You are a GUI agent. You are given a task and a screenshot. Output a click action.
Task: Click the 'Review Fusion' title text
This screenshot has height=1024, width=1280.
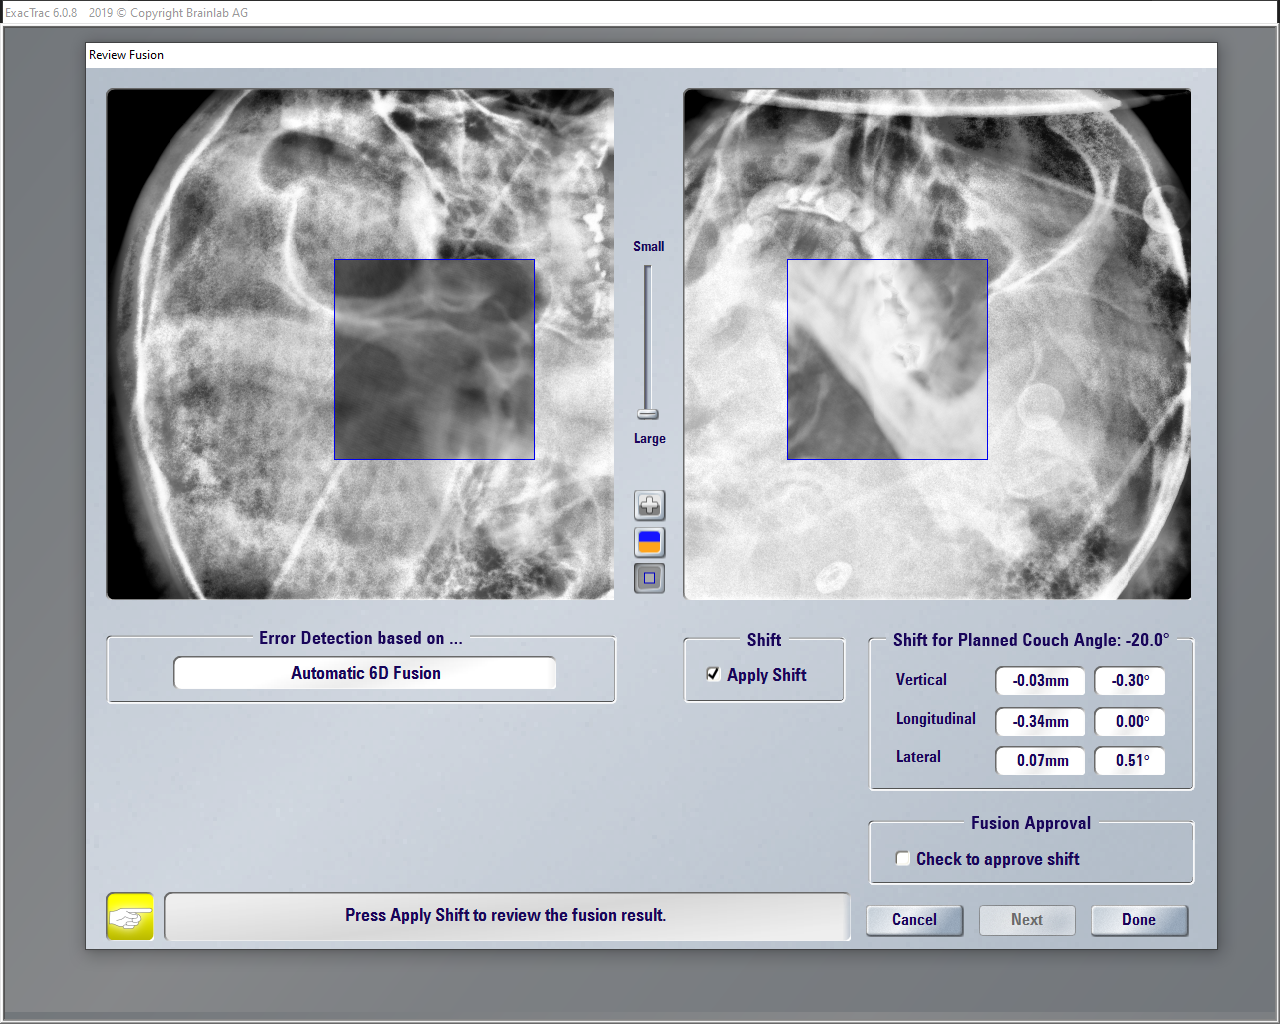pos(126,55)
